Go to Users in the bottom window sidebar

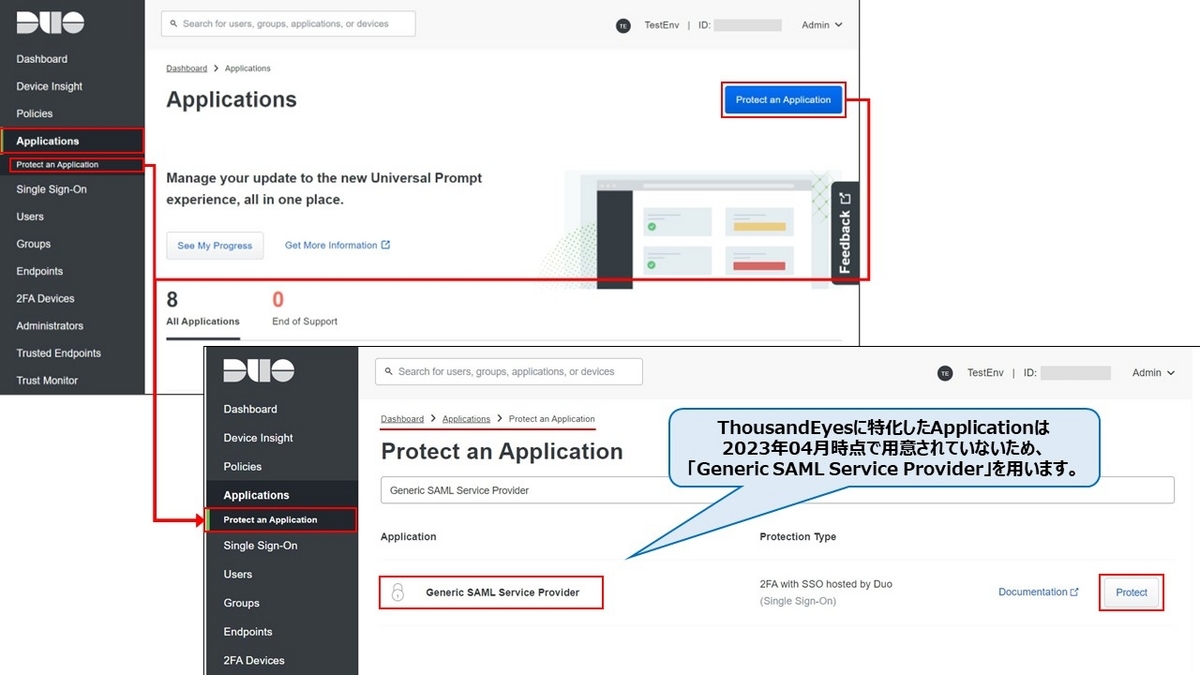point(238,574)
